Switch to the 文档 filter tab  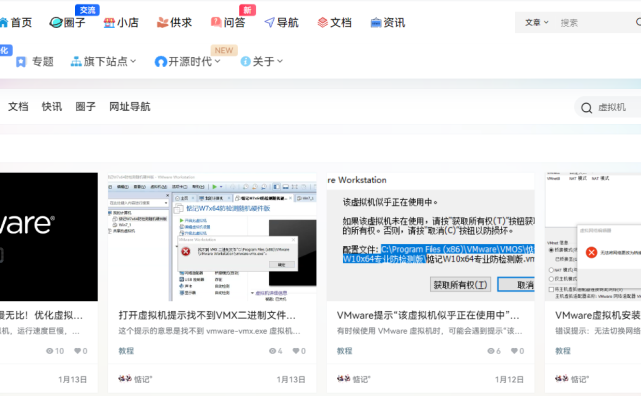point(18,107)
